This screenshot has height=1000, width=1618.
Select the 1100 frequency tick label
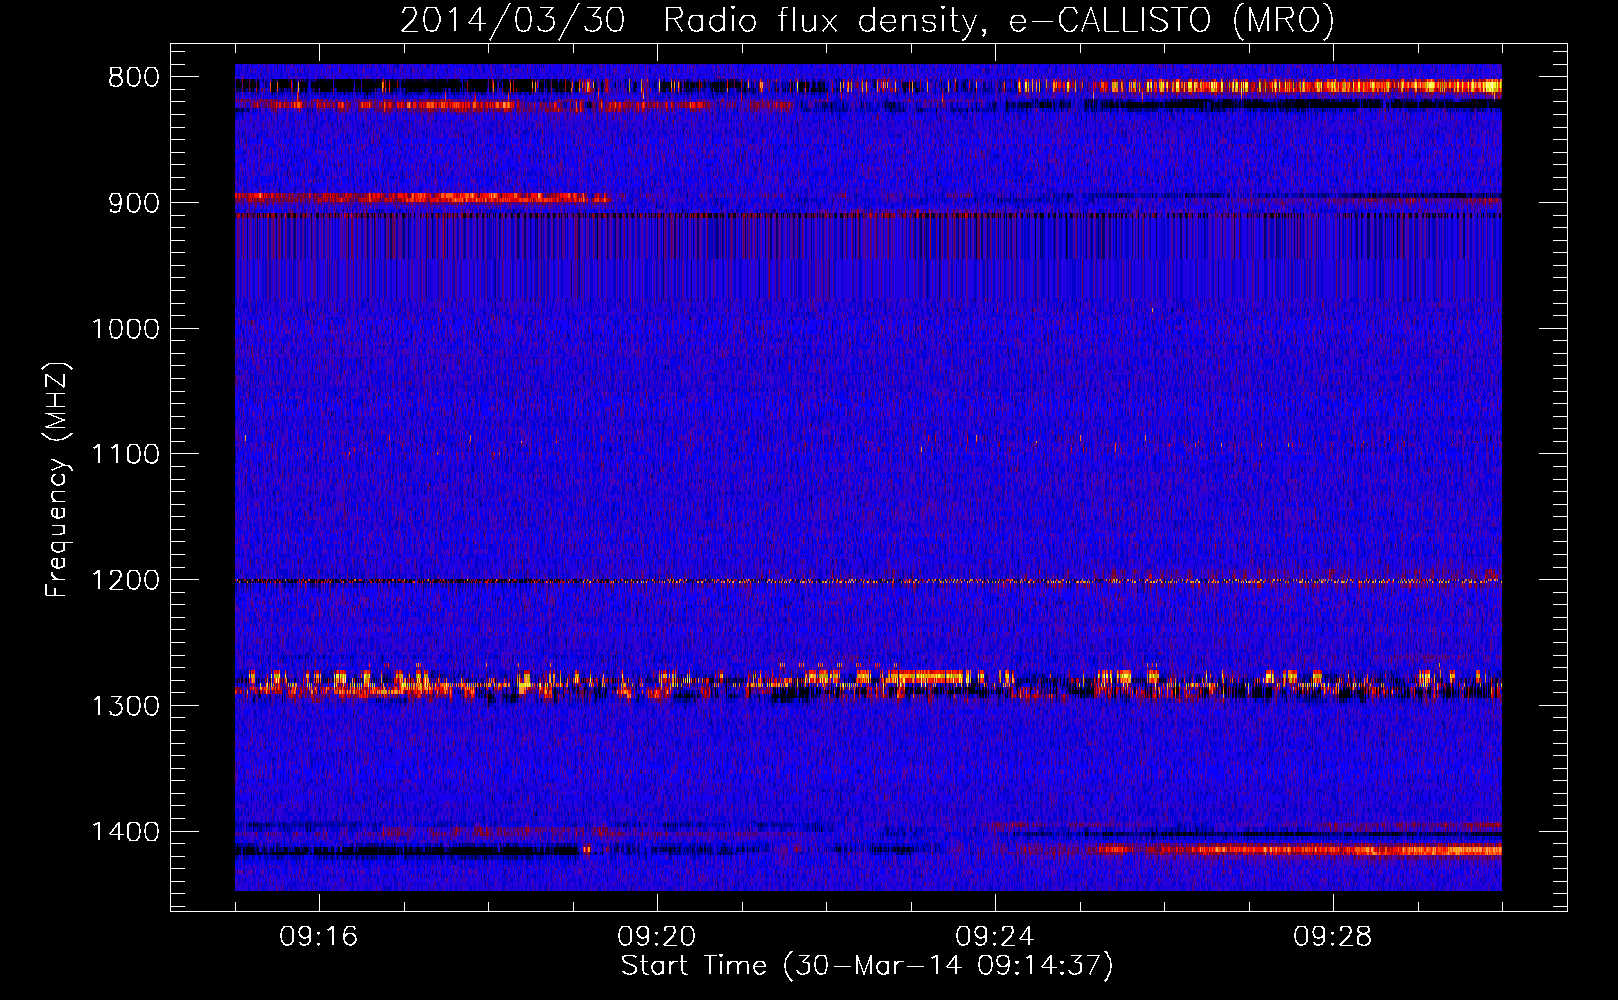[125, 454]
